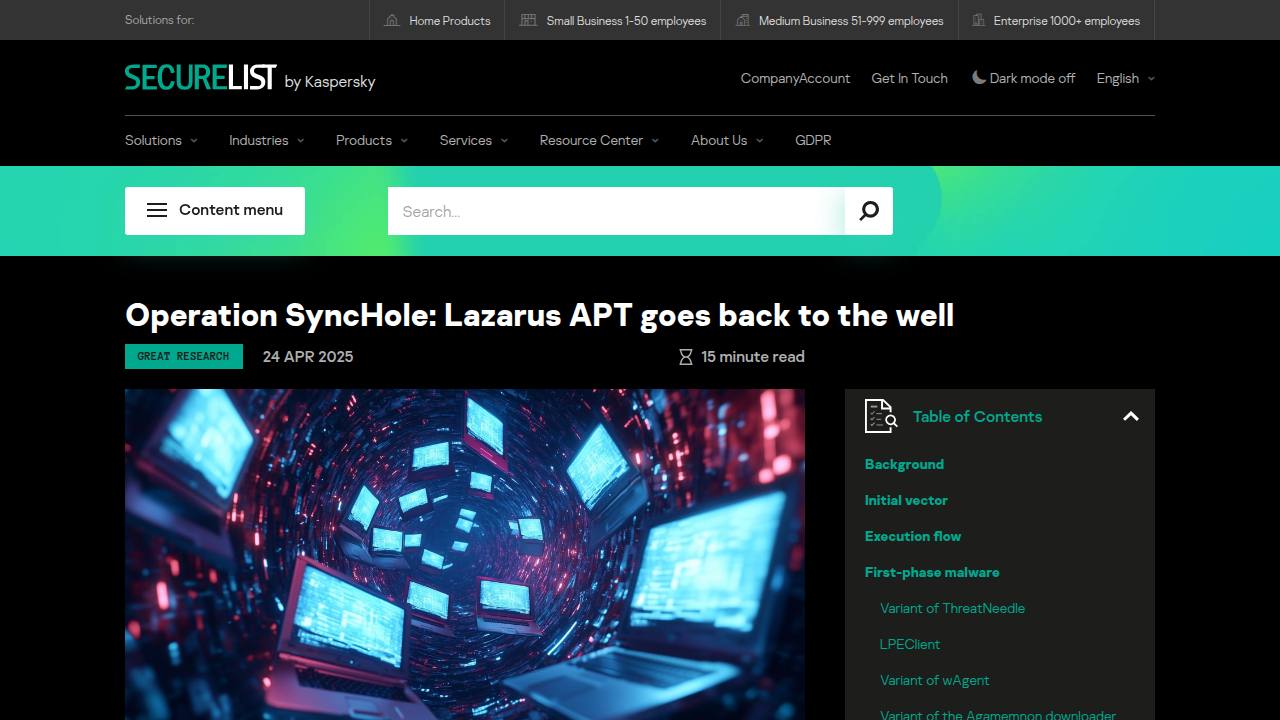Image resolution: width=1280 pixels, height=720 pixels.
Task: Expand the Solutions menu
Action: tap(161, 140)
